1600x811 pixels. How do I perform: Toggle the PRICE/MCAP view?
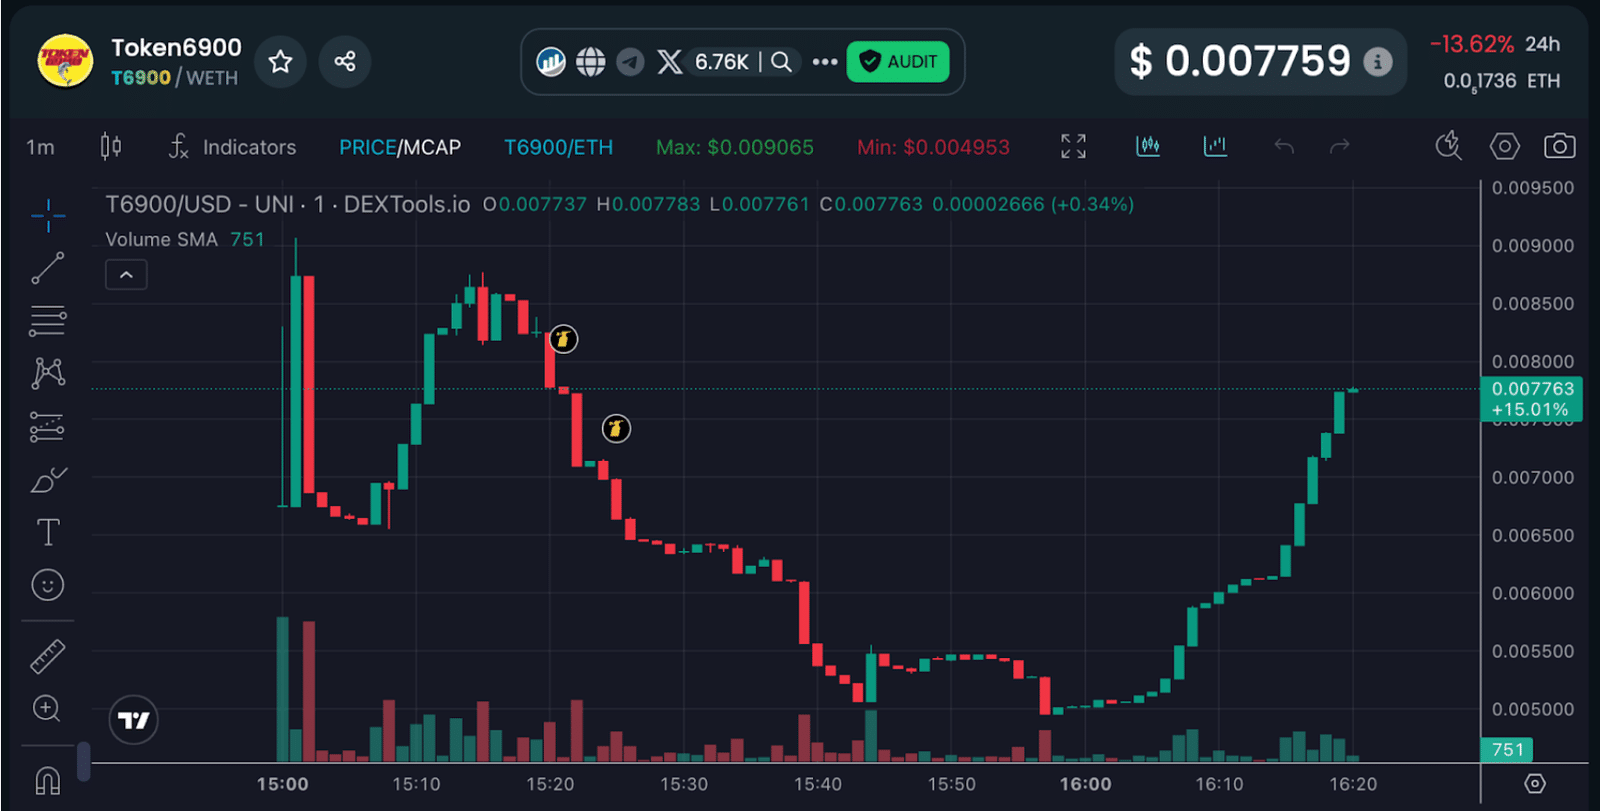click(400, 147)
